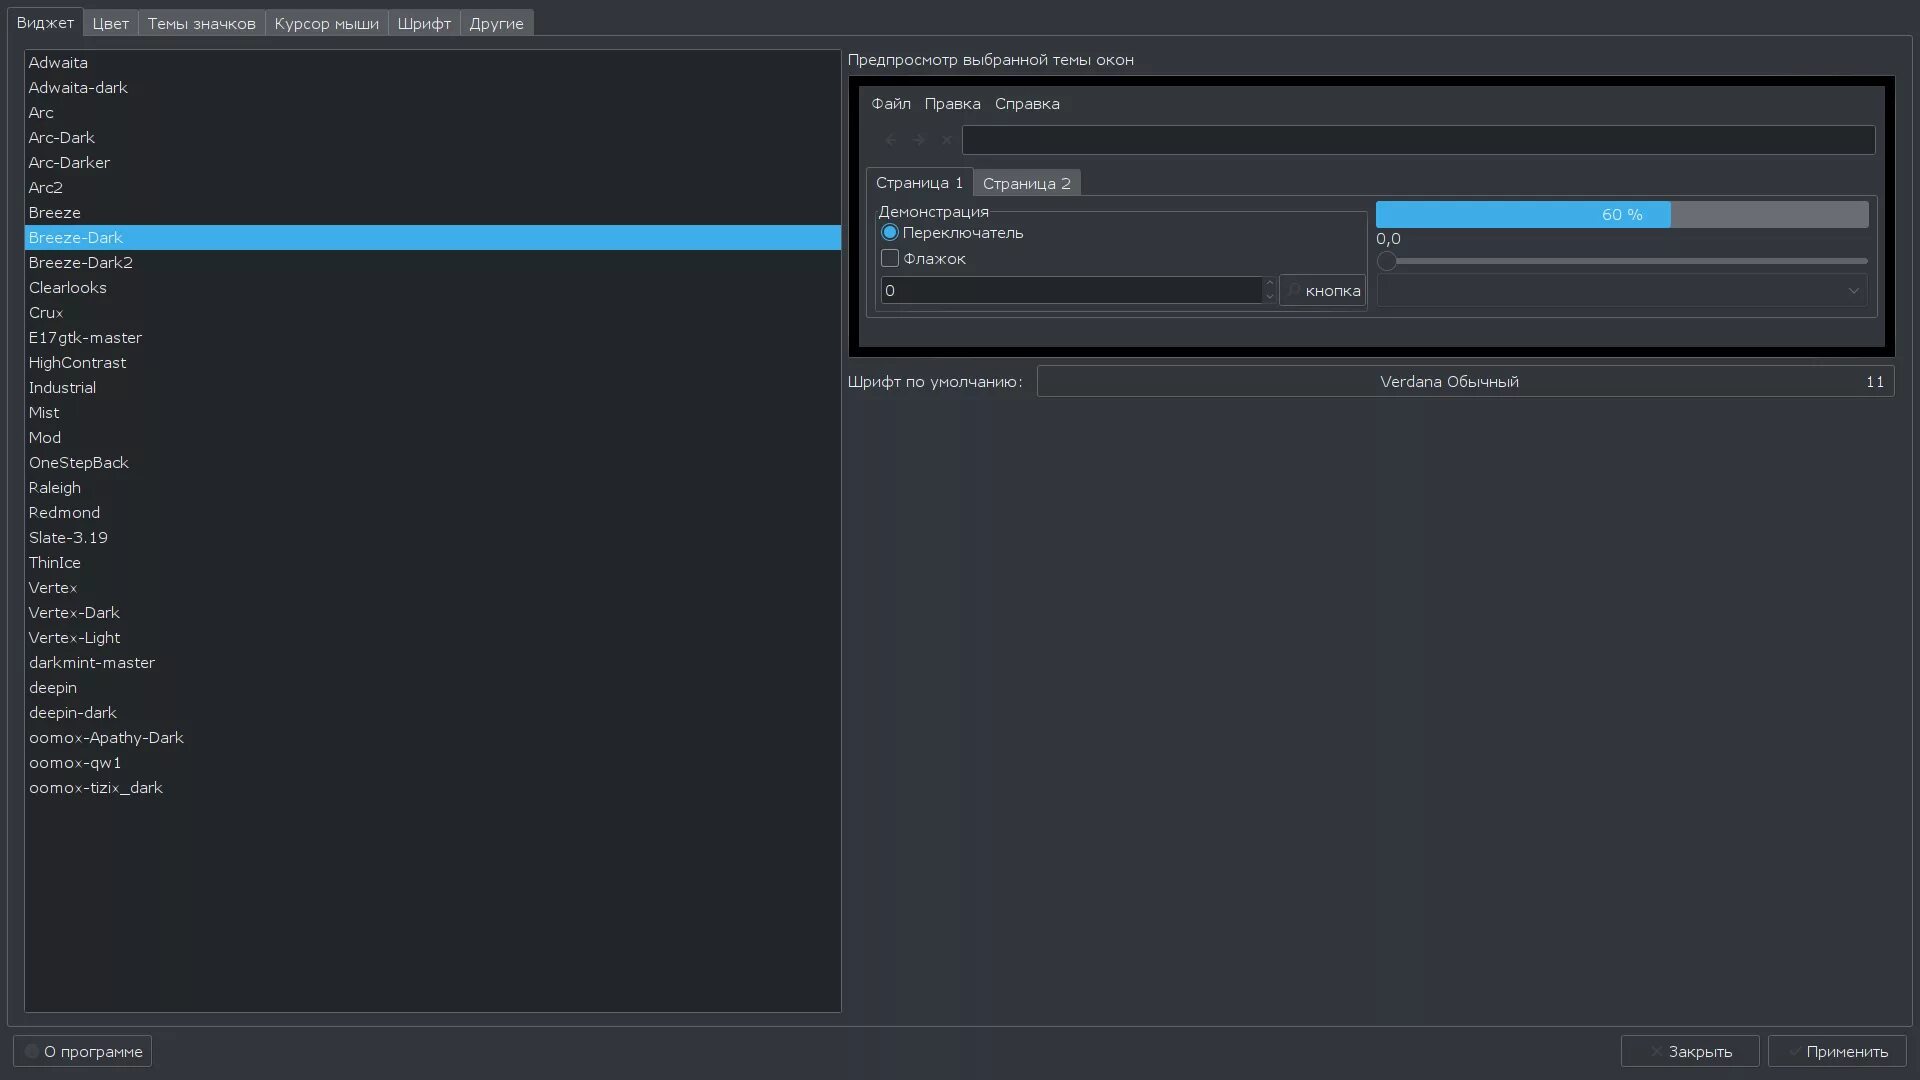This screenshot has width=1920, height=1080.
Task: Click the preview address input field
Action: pos(1417,140)
